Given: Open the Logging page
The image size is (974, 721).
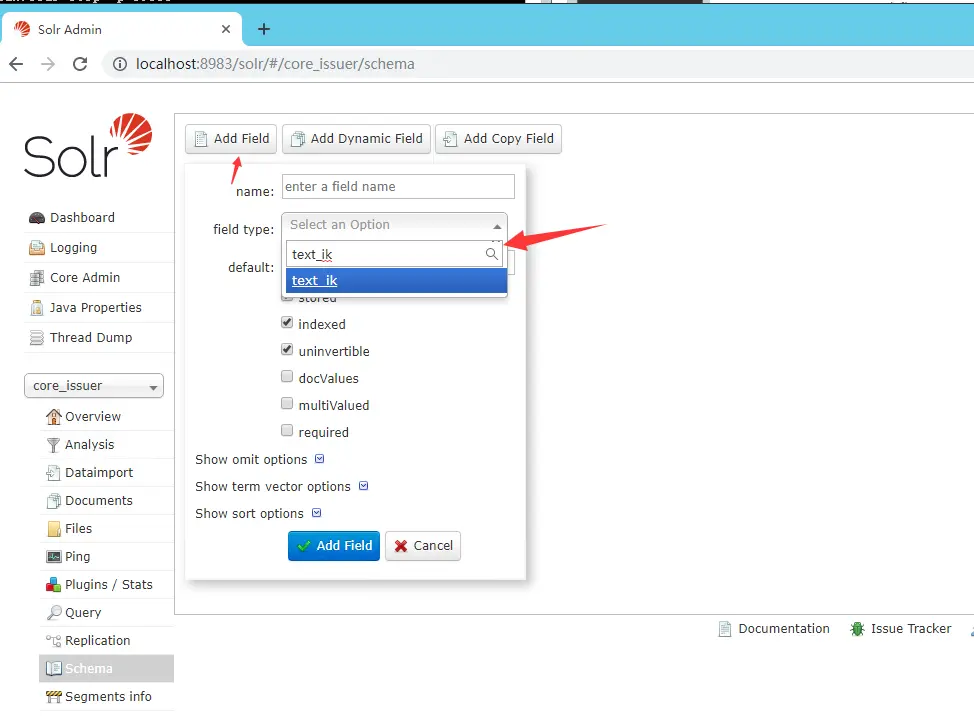Looking at the screenshot, I should [73, 248].
